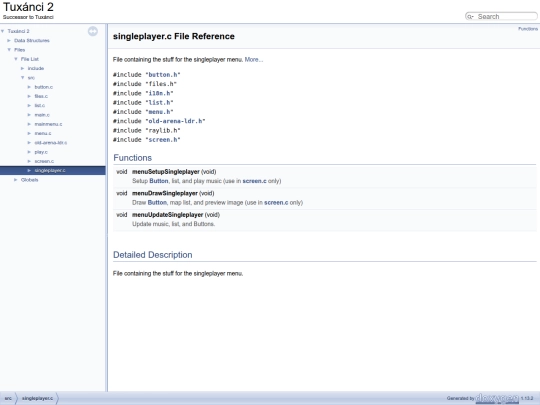Click src in the footer breadcrumb
This screenshot has width=540, height=405.
(x=8, y=398)
